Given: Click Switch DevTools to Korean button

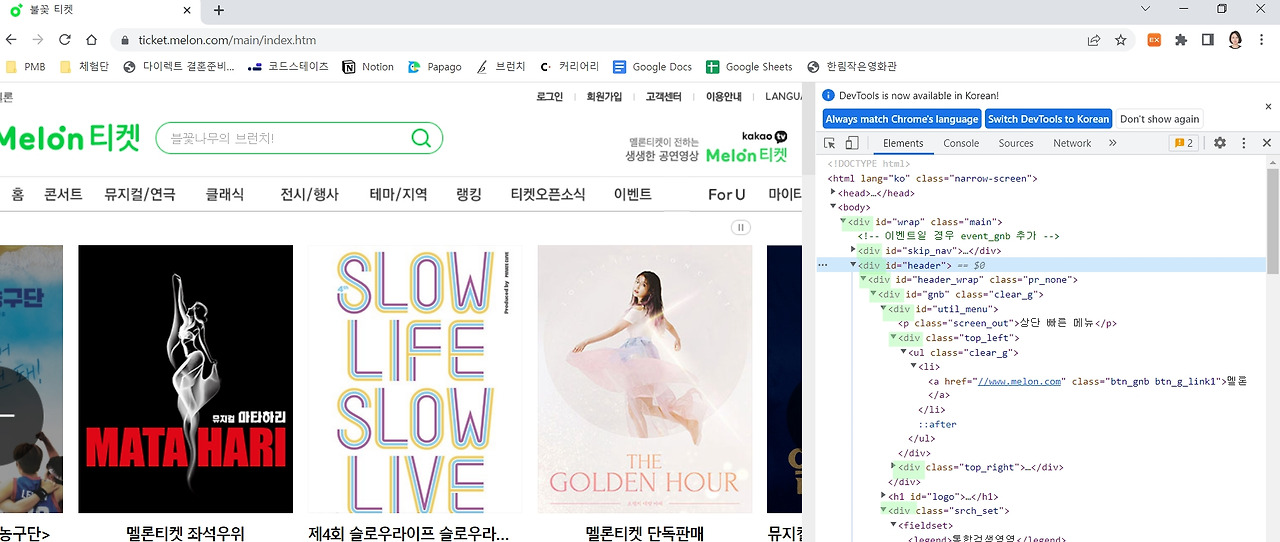Looking at the screenshot, I should (1048, 119).
